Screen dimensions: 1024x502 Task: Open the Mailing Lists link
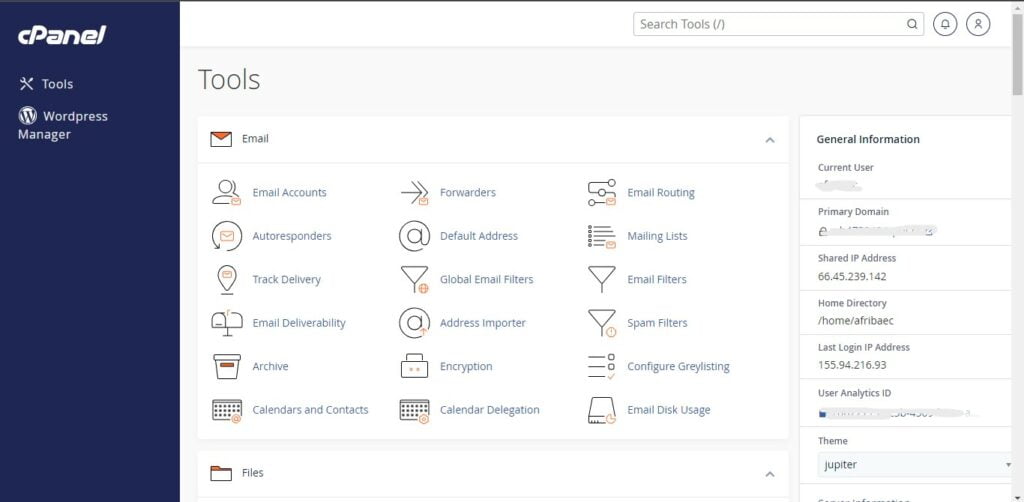[657, 236]
